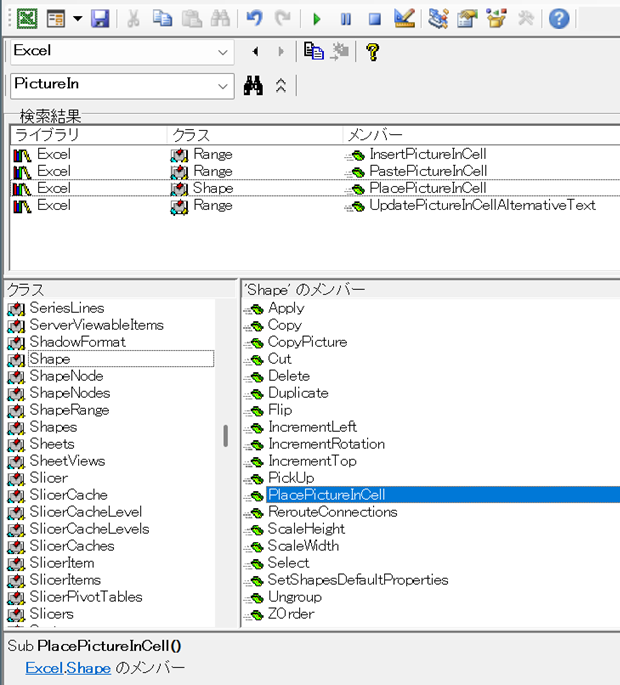
Task: Pause execution with the Break icon
Action: [x=346, y=19]
